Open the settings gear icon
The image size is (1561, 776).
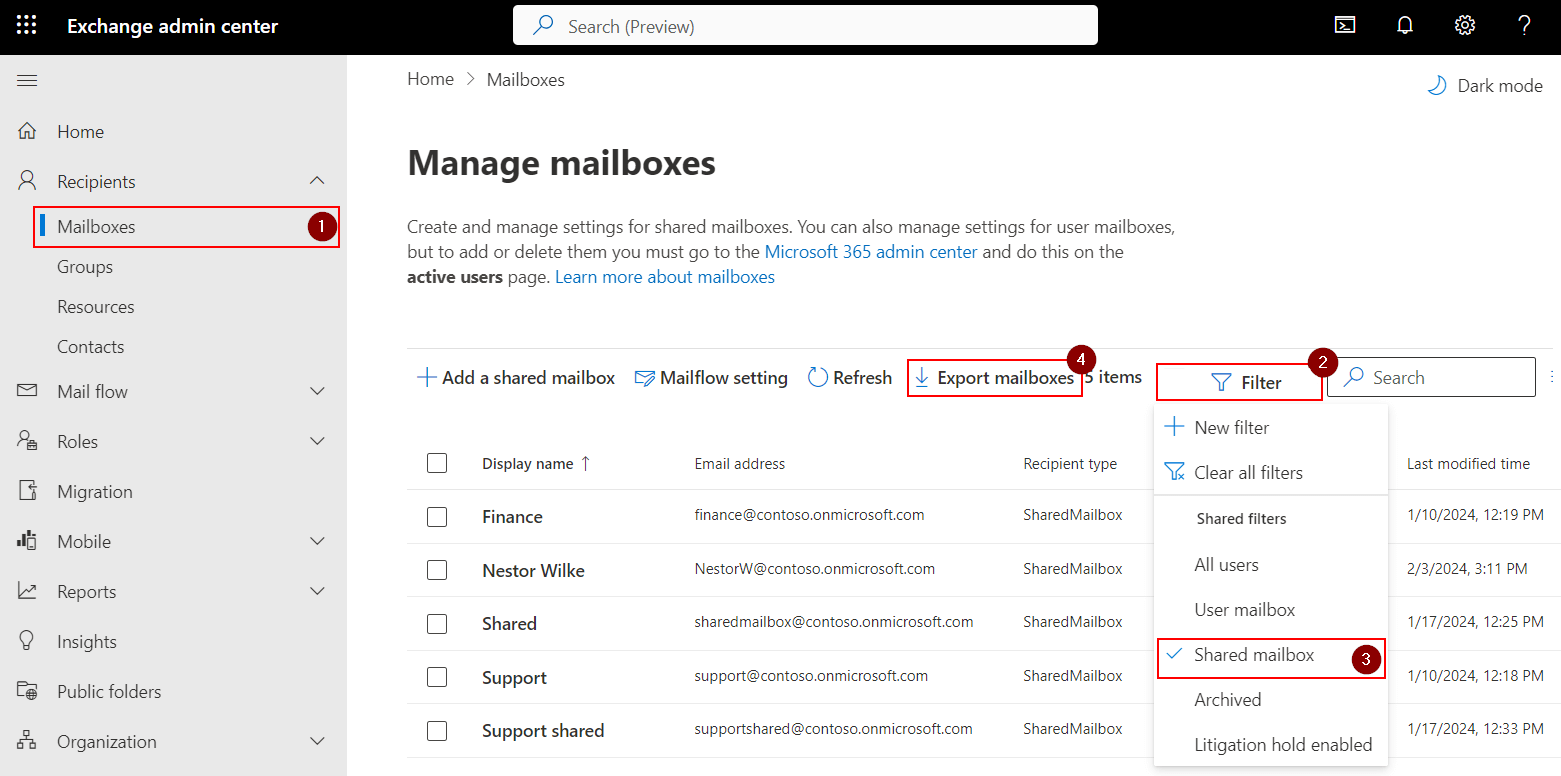click(x=1465, y=26)
